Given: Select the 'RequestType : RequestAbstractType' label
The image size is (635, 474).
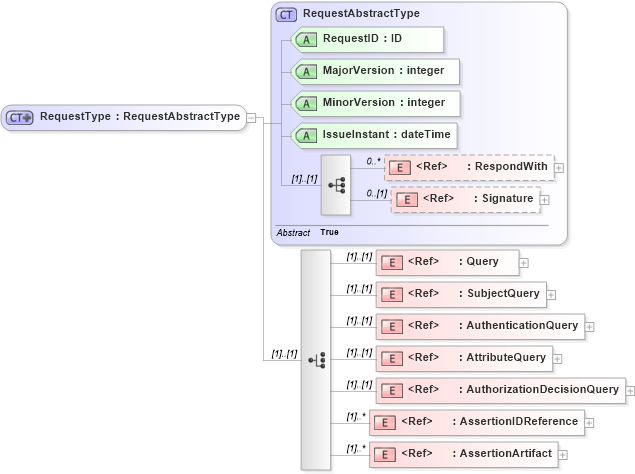Looking at the screenshot, I should coord(140,117).
